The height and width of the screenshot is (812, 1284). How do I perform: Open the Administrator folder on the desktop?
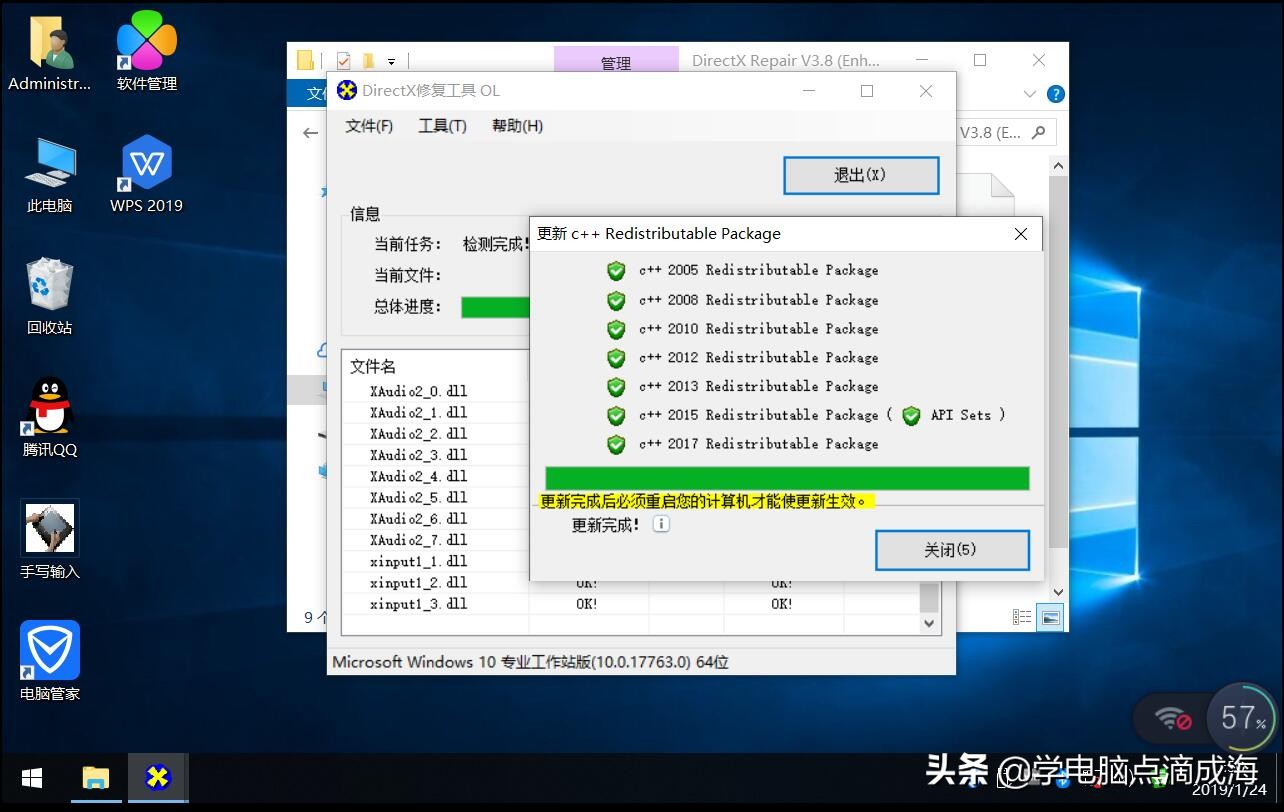click(49, 52)
